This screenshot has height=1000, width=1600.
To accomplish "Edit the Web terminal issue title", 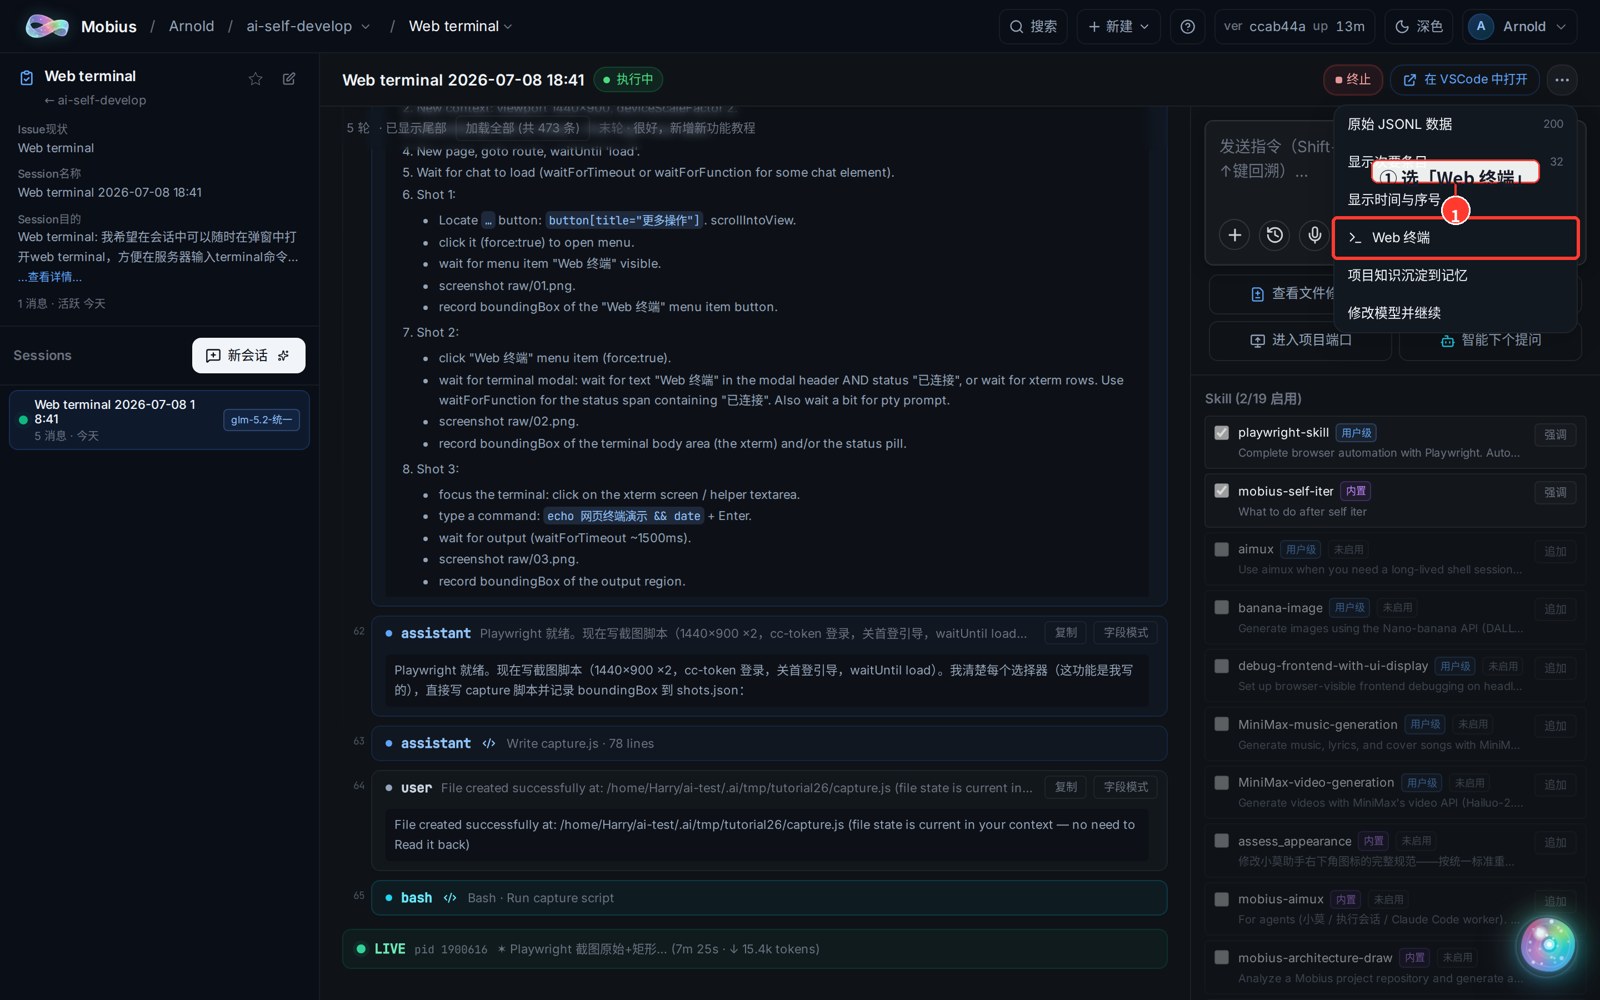I will pyautogui.click(x=289, y=79).
